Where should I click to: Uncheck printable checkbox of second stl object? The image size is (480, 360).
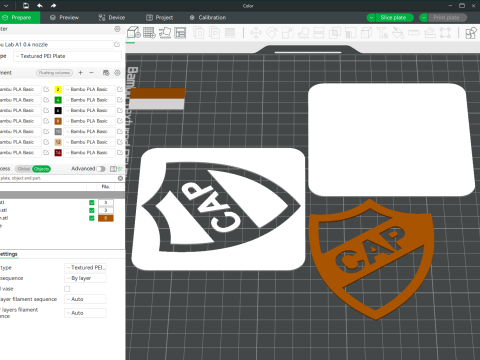(x=92, y=210)
